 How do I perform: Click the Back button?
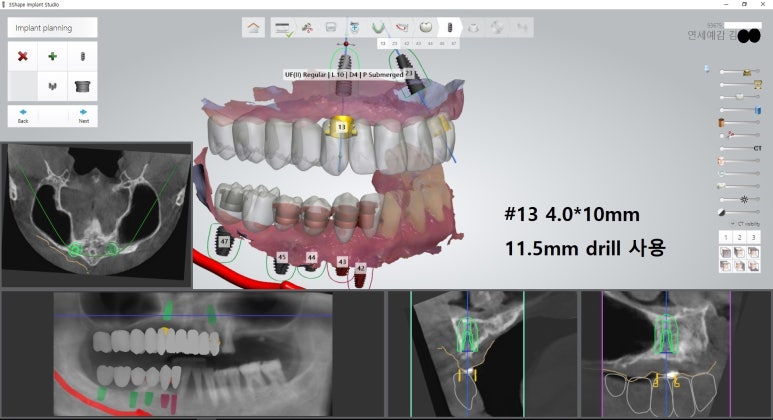pyautogui.click(x=22, y=115)
